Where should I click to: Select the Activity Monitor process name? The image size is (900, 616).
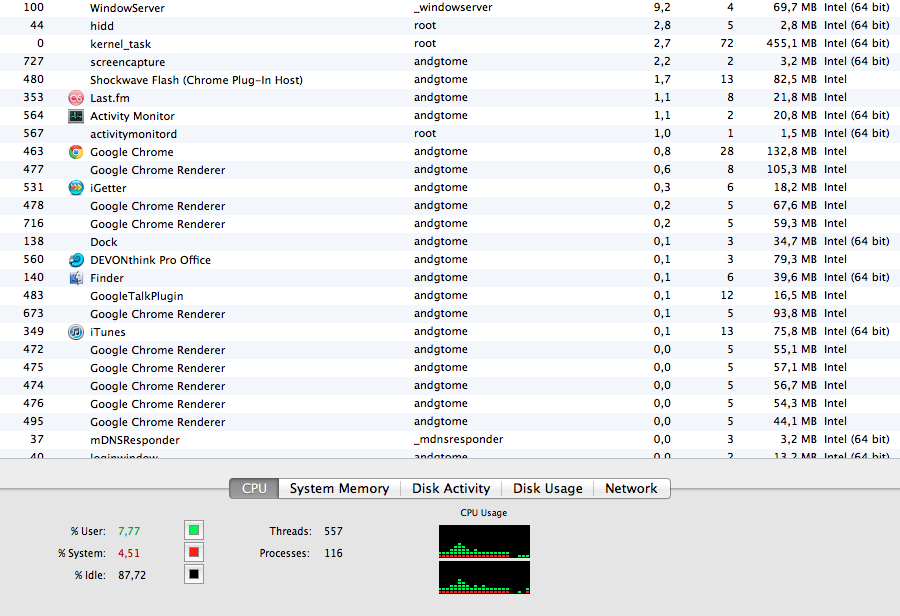pyautogui.click(x=132, y=116)
